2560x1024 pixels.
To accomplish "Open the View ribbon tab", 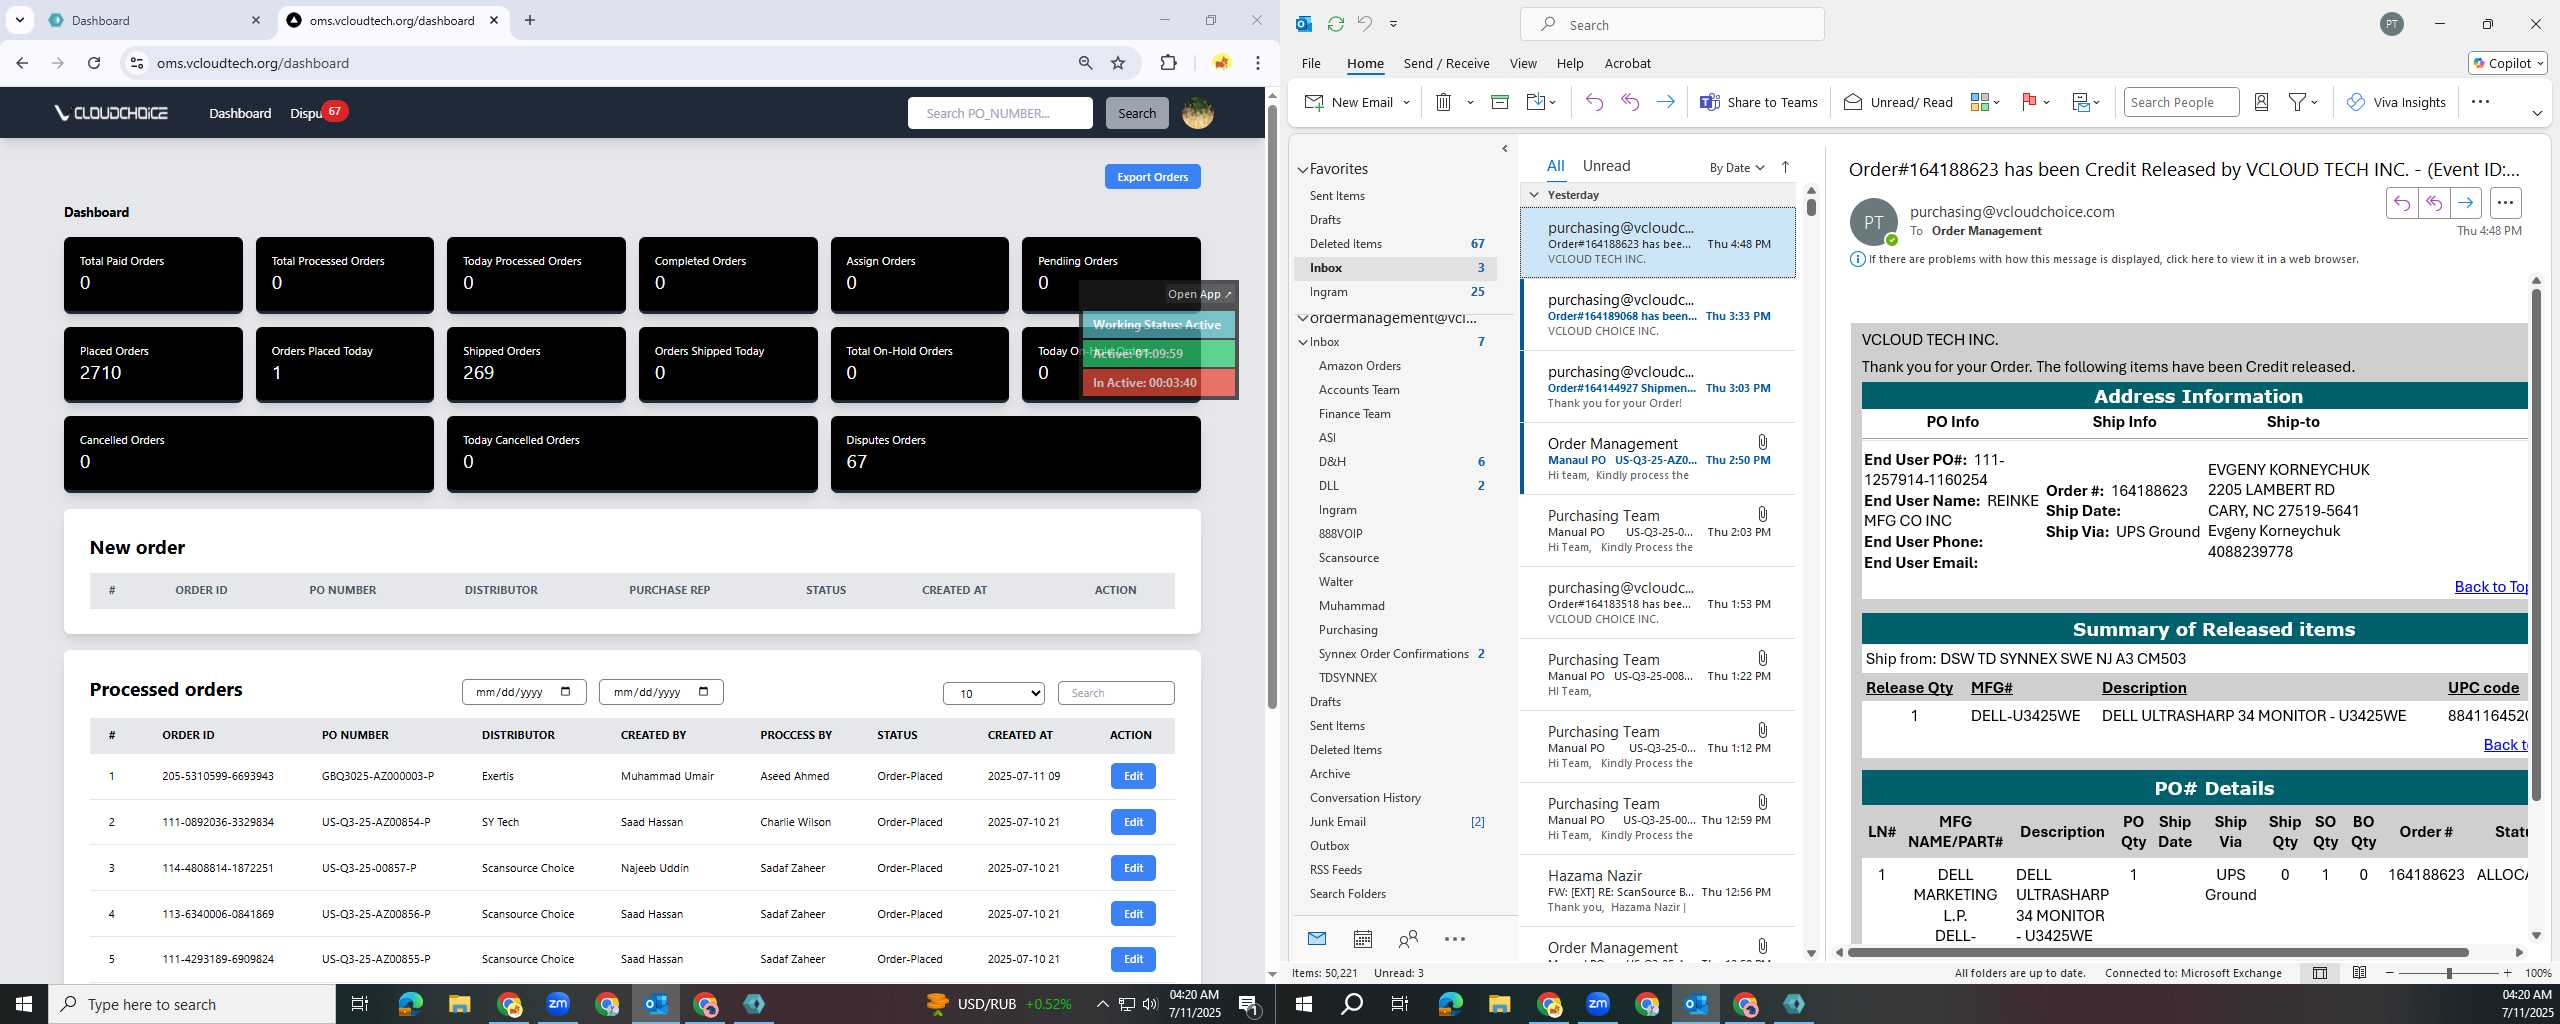I will click(1523, 63).
